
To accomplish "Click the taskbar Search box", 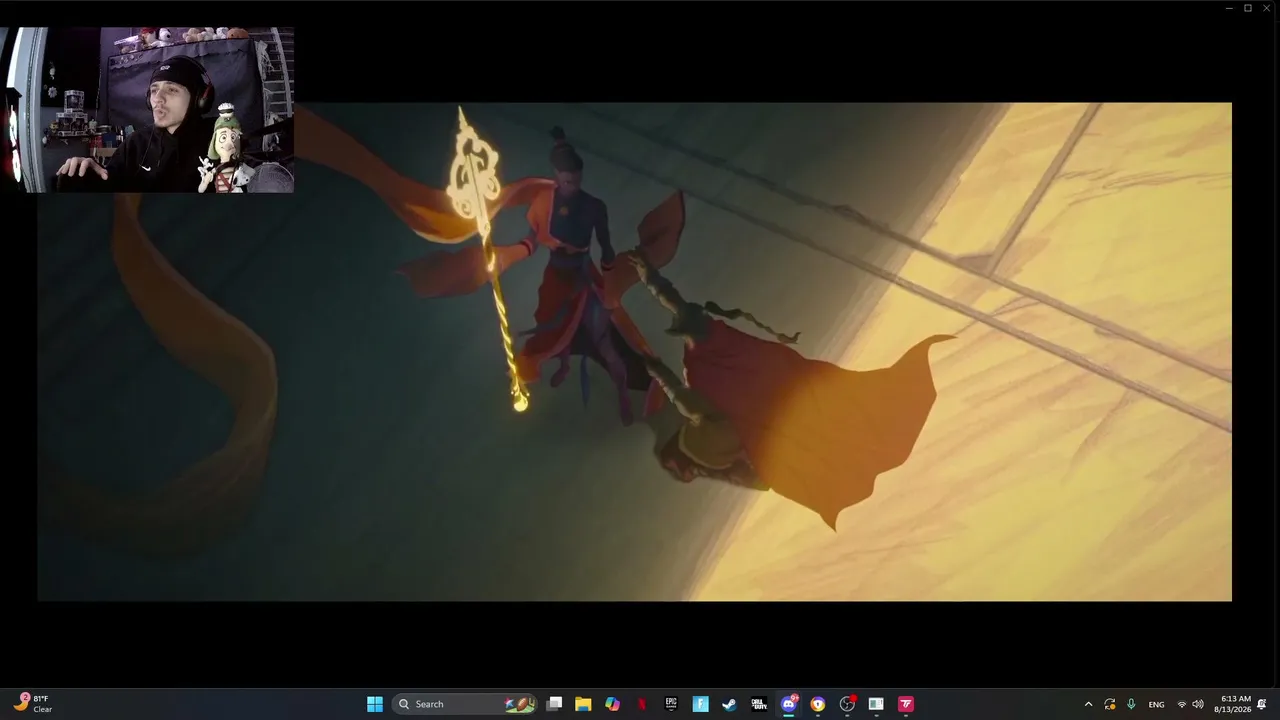I will [466, 704].
